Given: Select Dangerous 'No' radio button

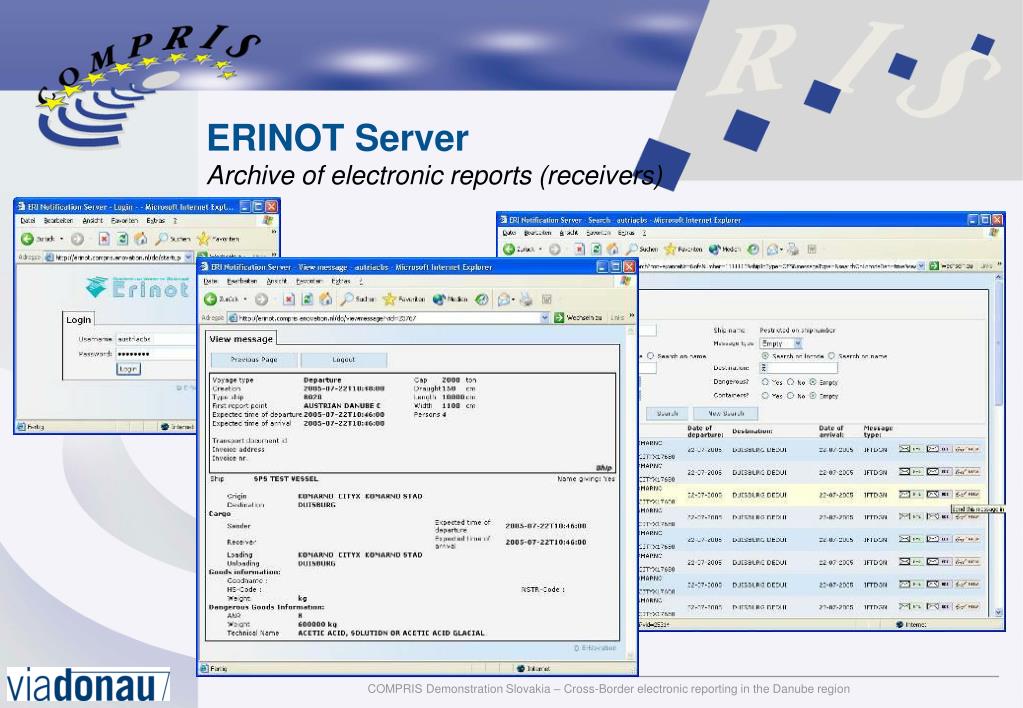Looking at the screenshot, I should (790, 382).
